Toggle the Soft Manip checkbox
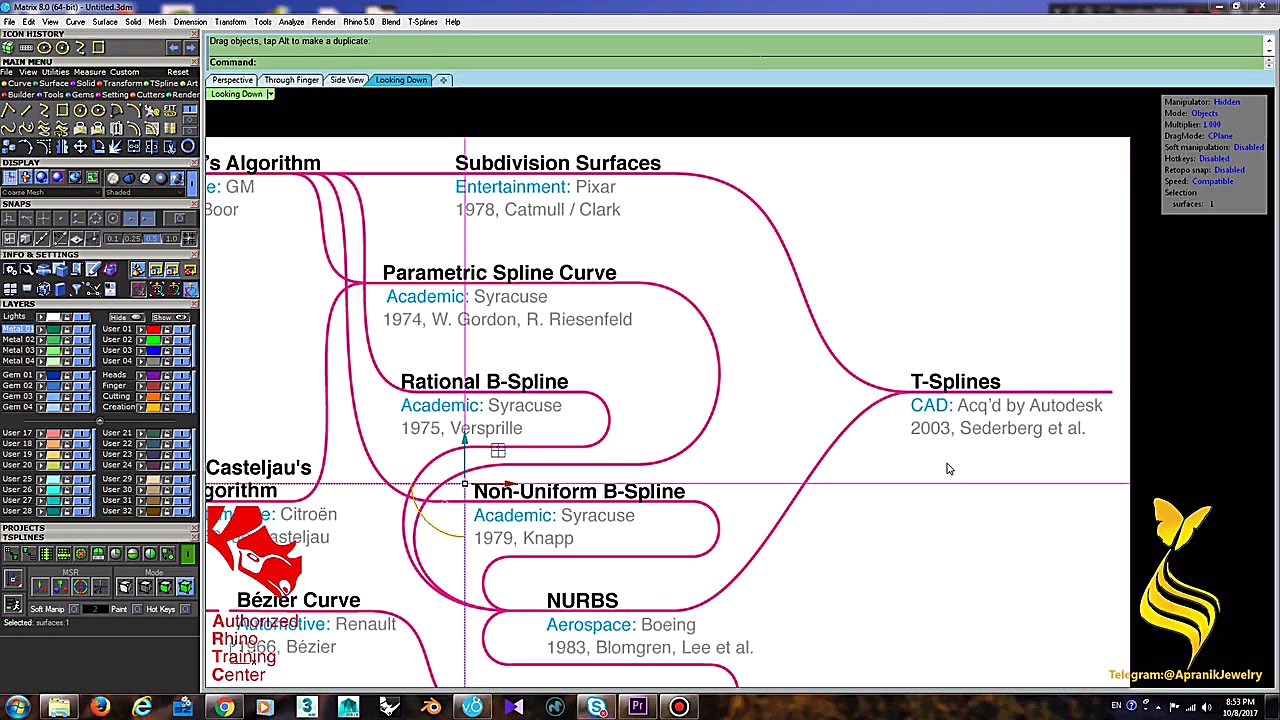 point(74,609)
